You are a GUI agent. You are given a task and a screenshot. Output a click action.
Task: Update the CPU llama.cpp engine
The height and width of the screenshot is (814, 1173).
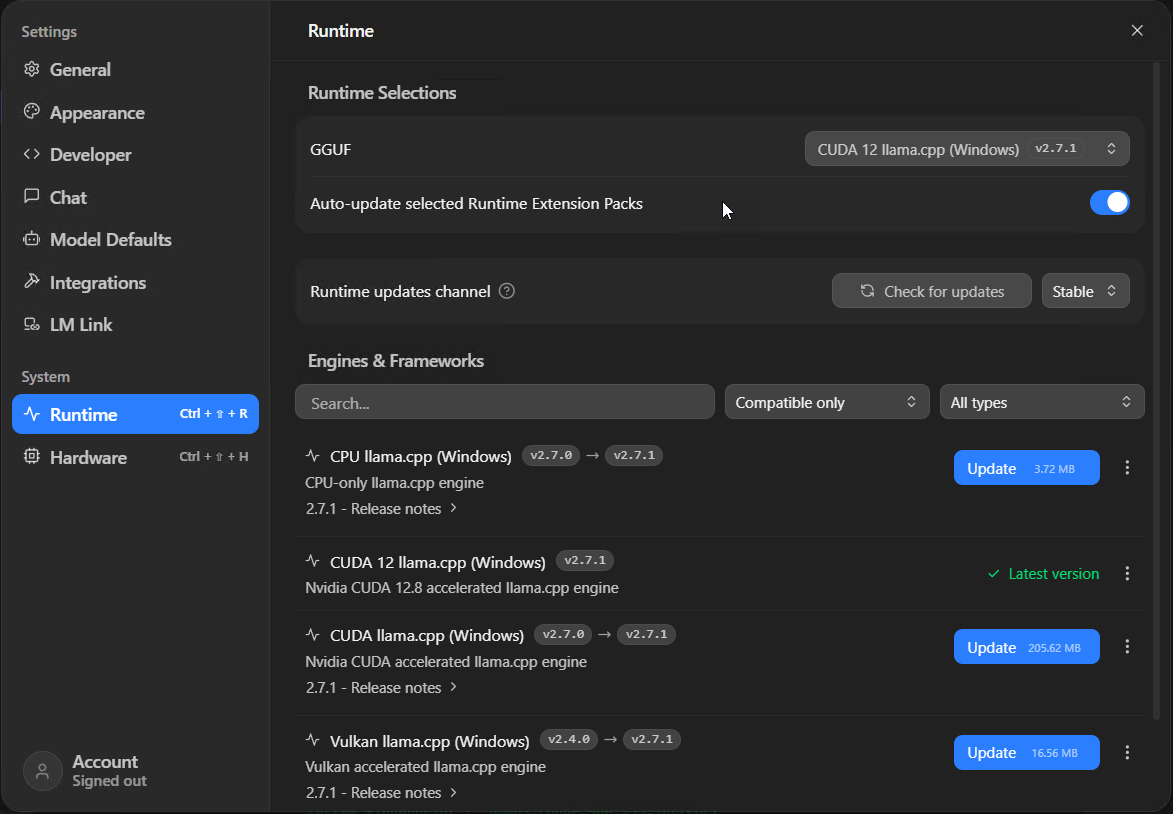tap(1026, 467)
